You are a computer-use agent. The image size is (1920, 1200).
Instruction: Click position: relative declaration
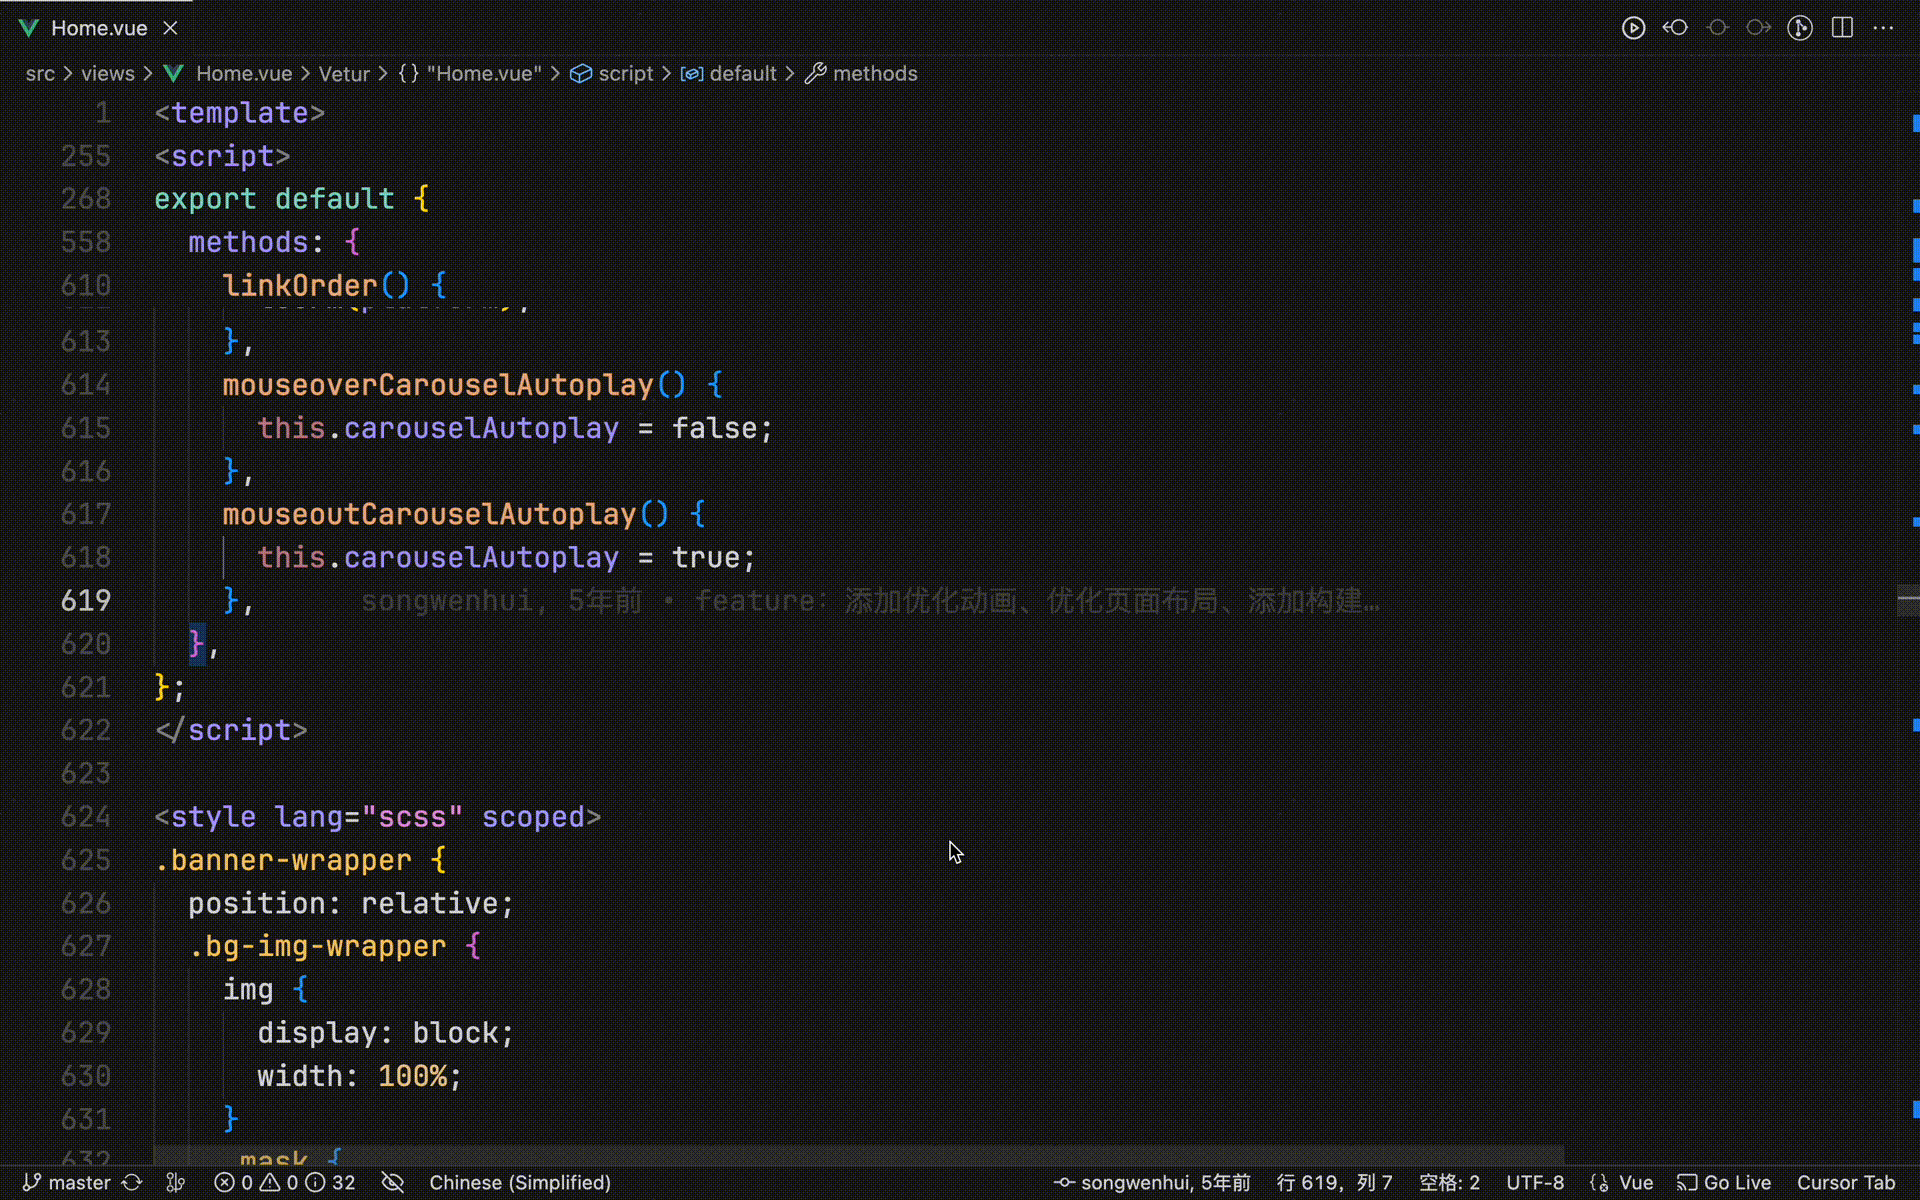351,903
